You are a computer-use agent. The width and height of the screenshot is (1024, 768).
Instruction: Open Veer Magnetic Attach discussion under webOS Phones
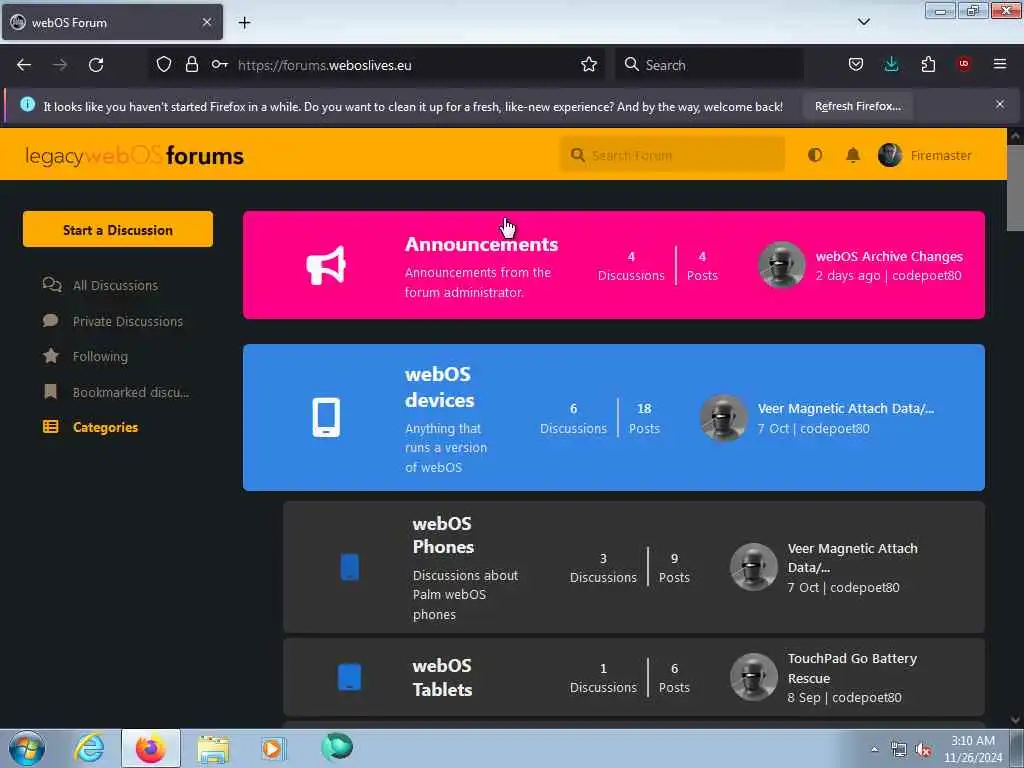point(852,558)
